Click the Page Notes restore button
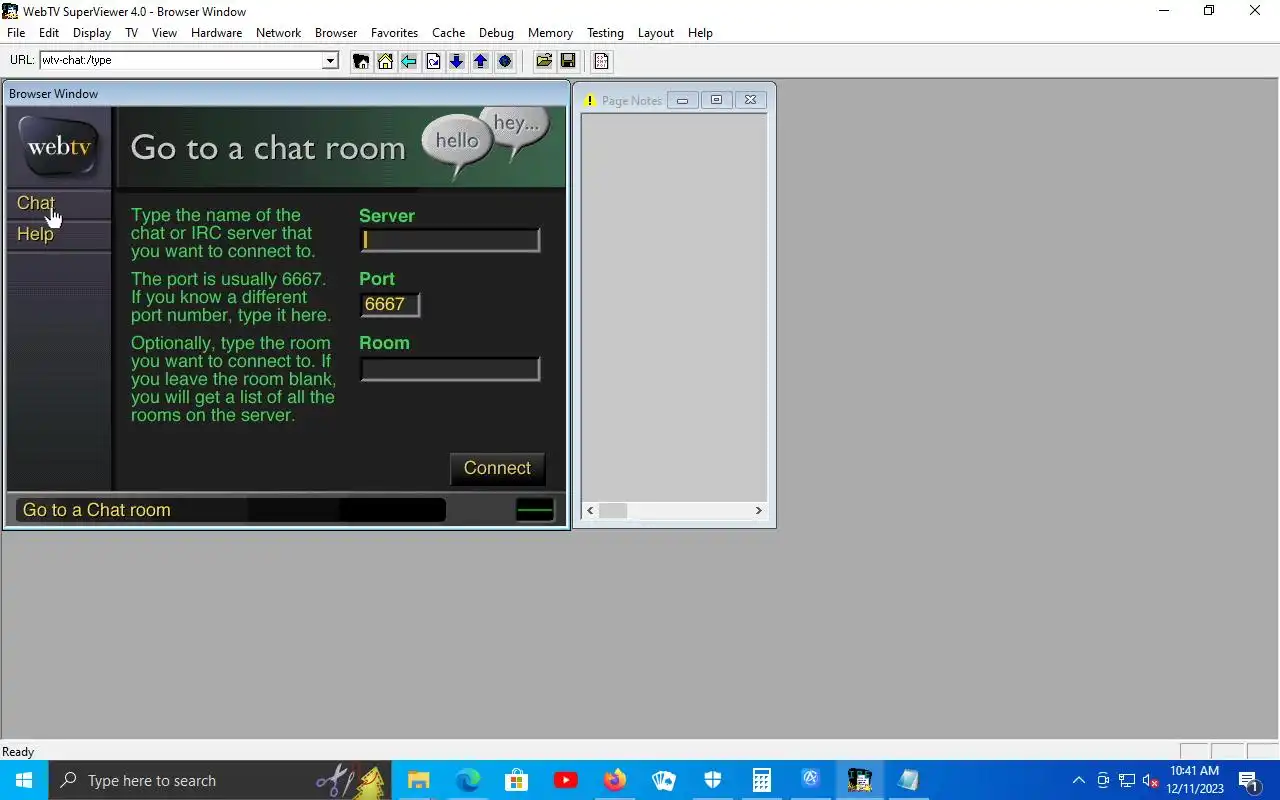The height and width of the screenshot is (800, 1280). (716, 100)
